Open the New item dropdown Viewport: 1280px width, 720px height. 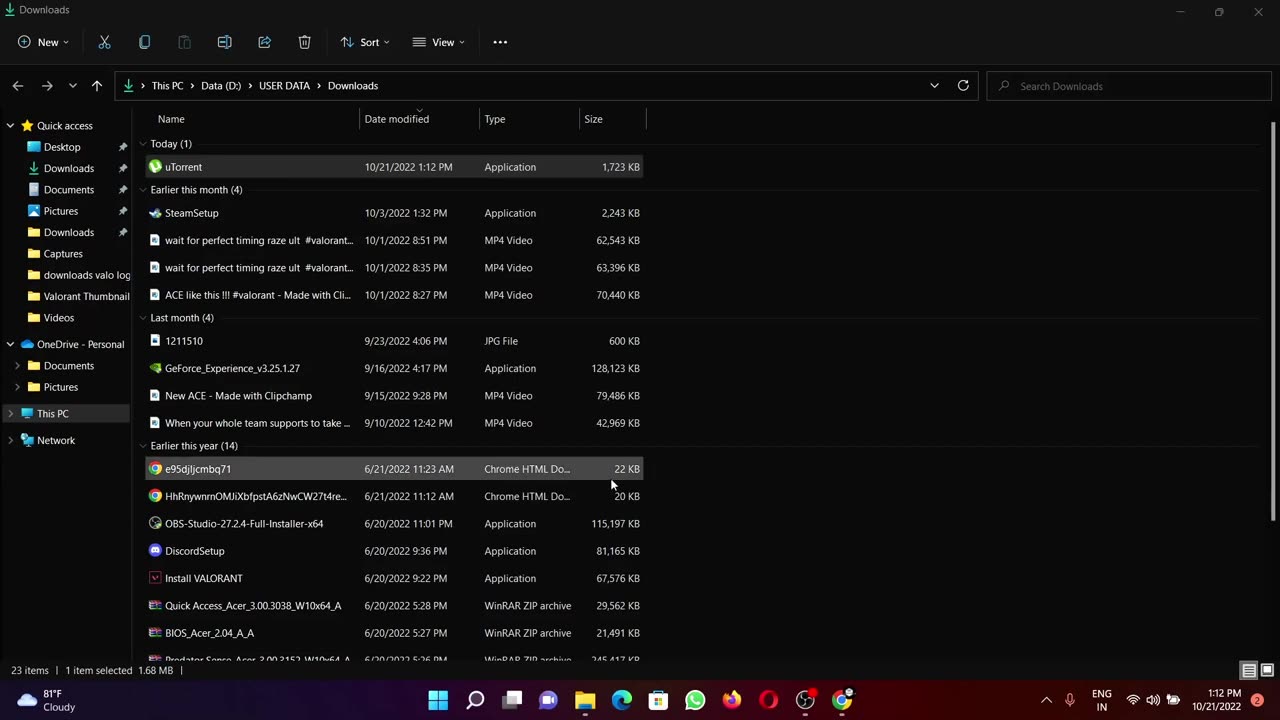click(43, 42)
